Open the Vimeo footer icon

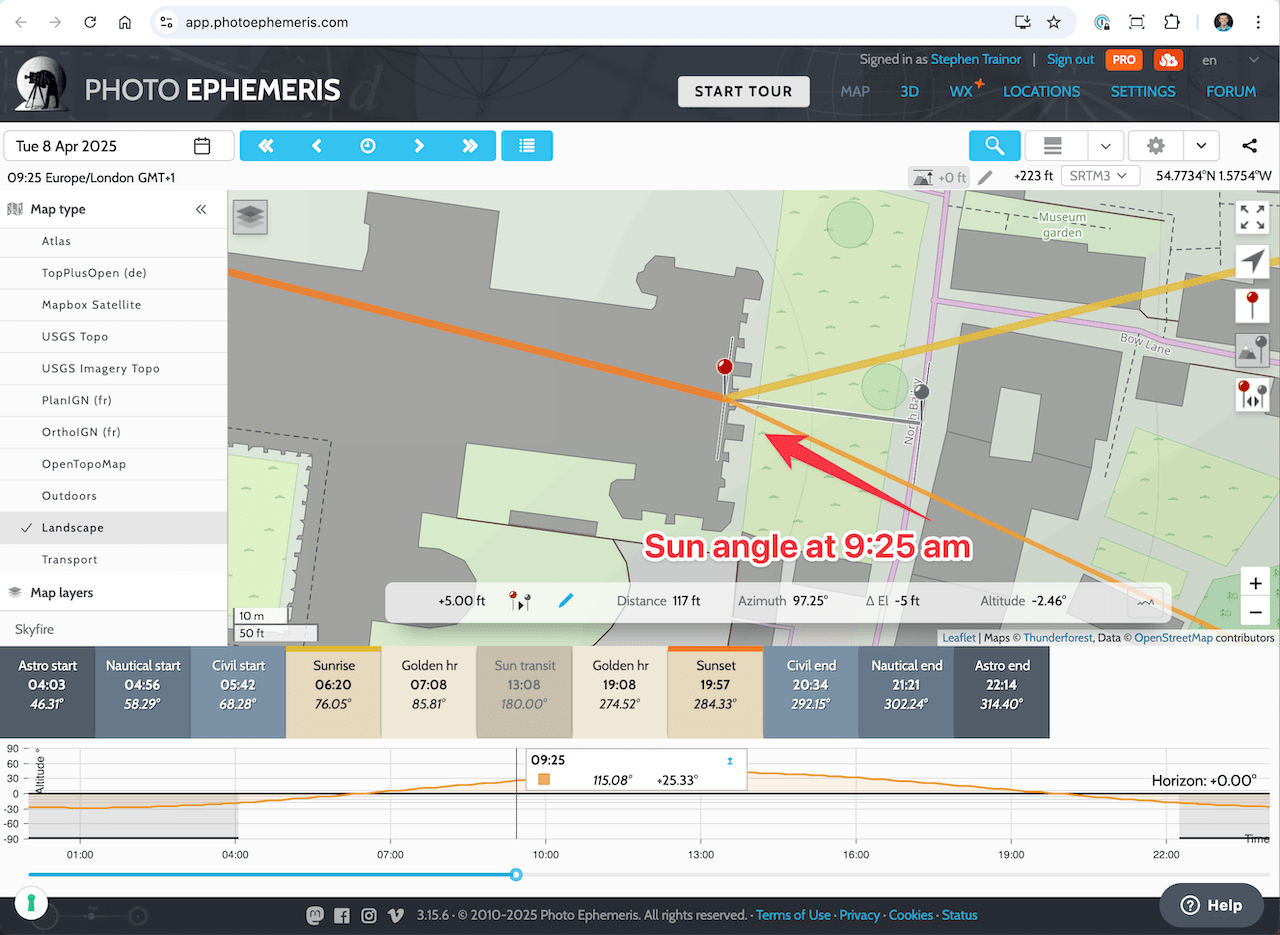[396, 915]
